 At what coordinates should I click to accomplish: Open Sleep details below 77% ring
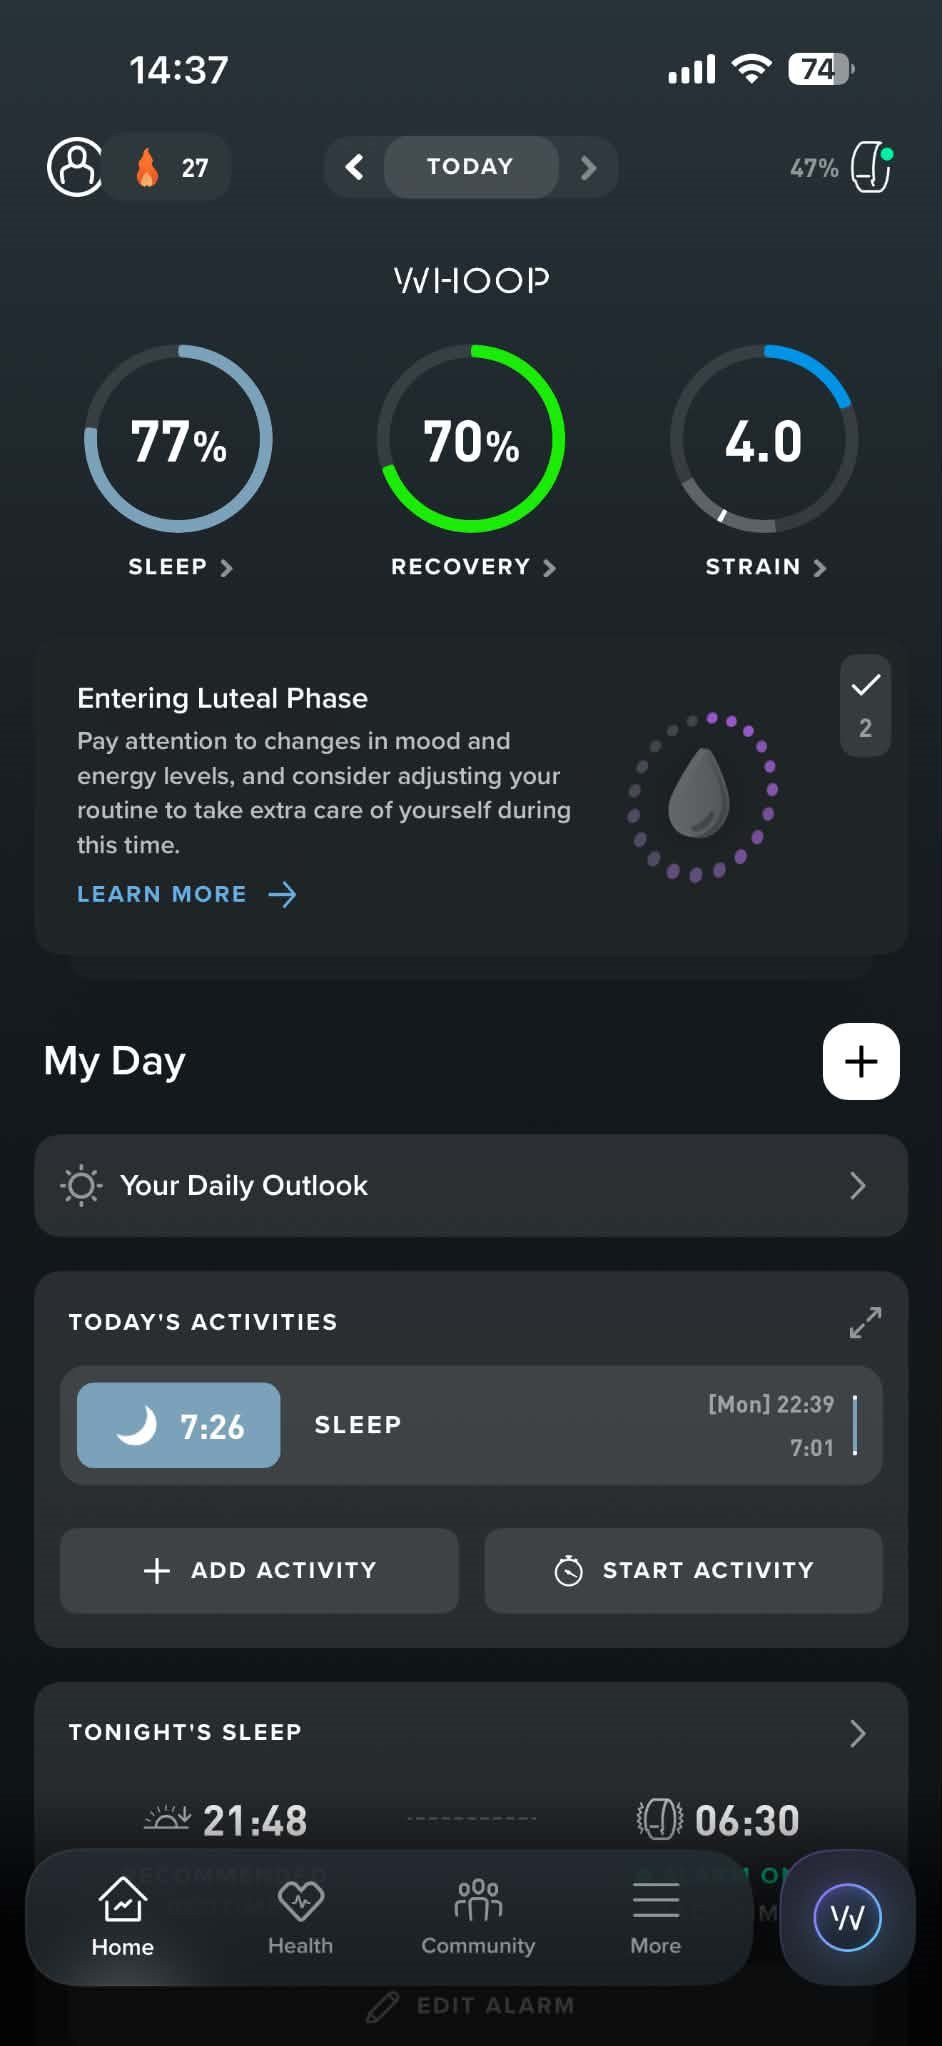click(180, 567)
